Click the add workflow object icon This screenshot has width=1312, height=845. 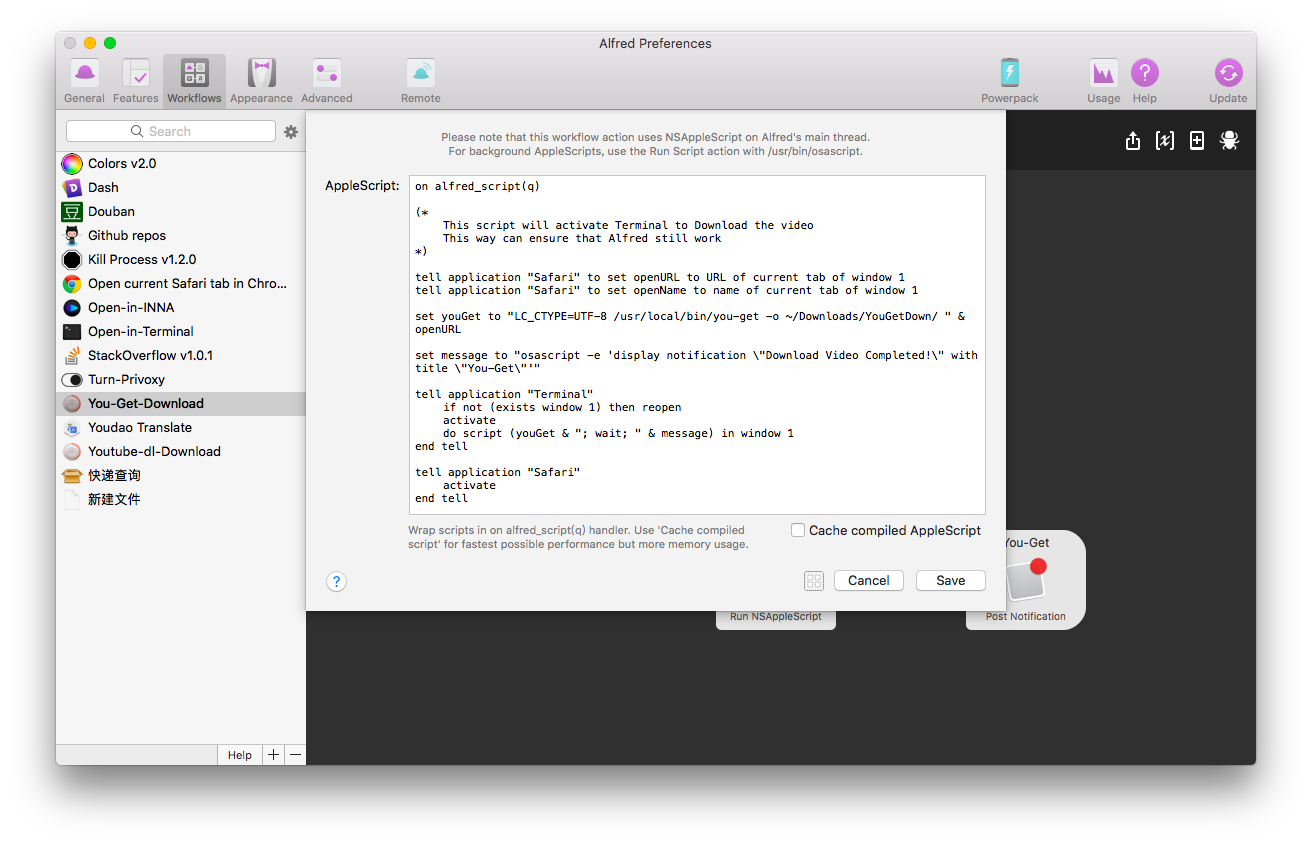pyautogui.click(x=1197, y=141)
